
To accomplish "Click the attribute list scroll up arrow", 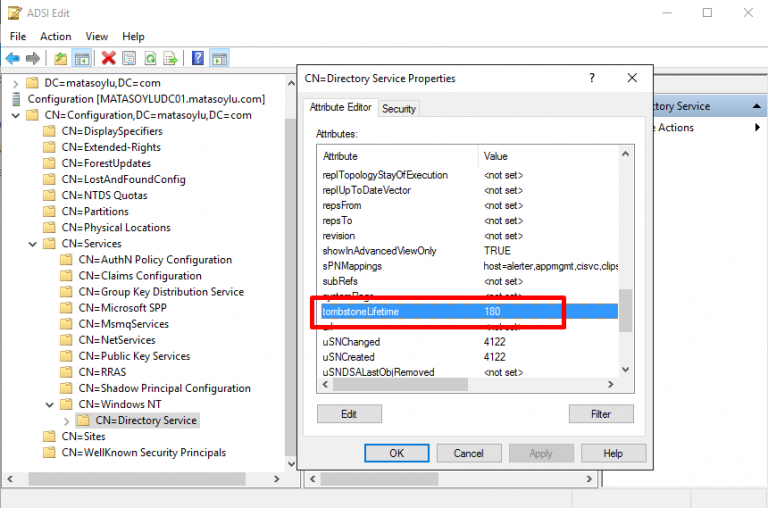I will pos(625,154).
